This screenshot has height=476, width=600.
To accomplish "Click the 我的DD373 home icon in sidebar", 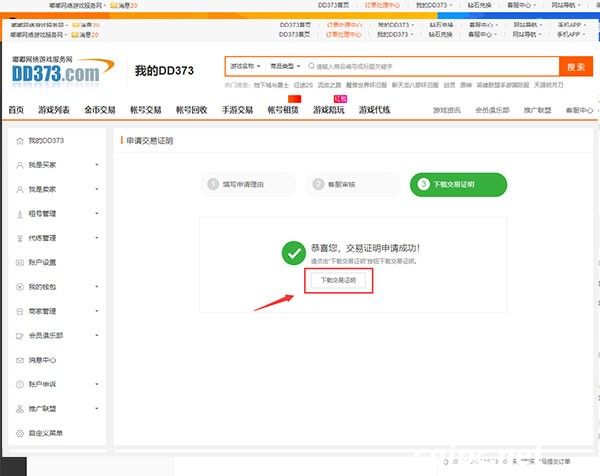I will click(x=20, y=141).
